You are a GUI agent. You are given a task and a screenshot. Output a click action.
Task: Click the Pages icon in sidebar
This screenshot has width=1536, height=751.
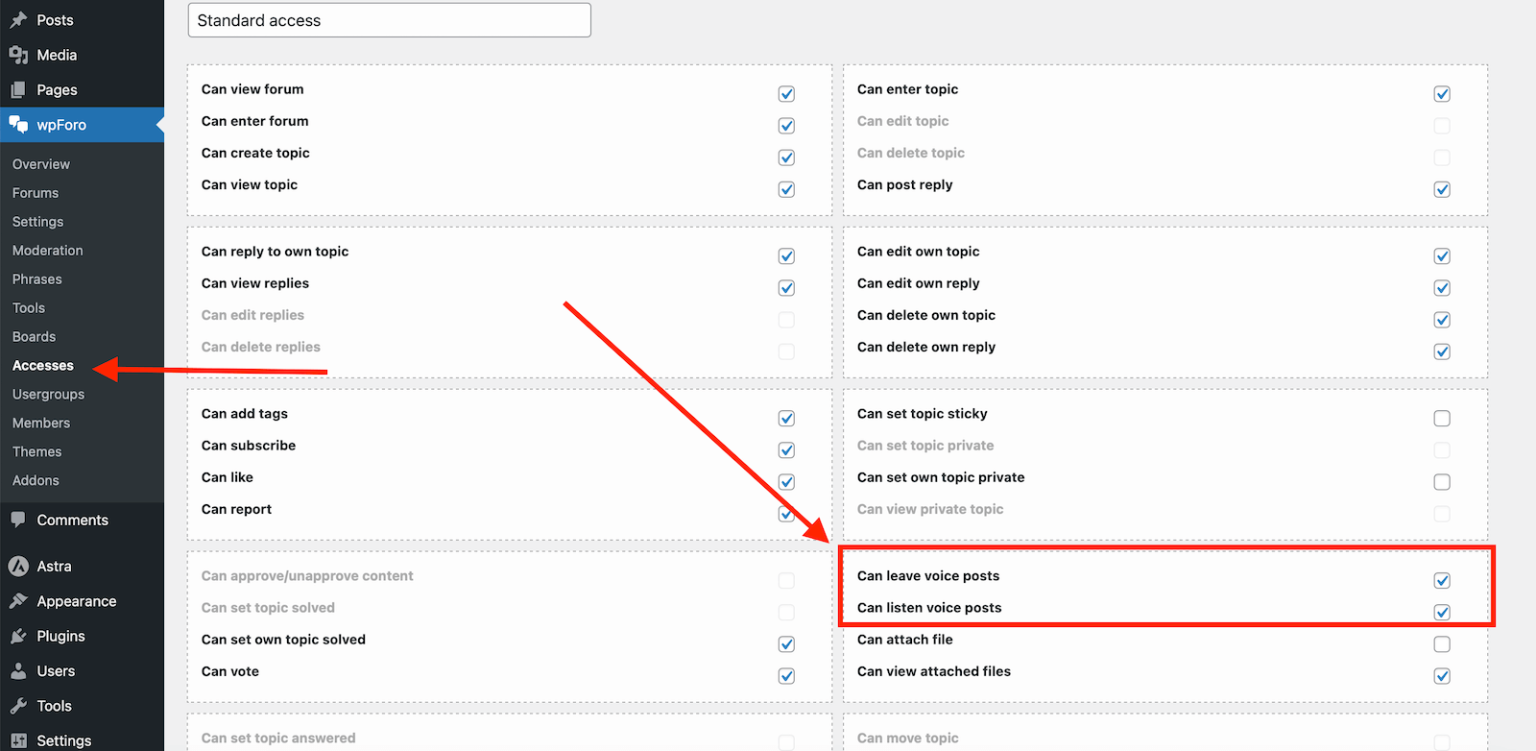click(18, 90)
